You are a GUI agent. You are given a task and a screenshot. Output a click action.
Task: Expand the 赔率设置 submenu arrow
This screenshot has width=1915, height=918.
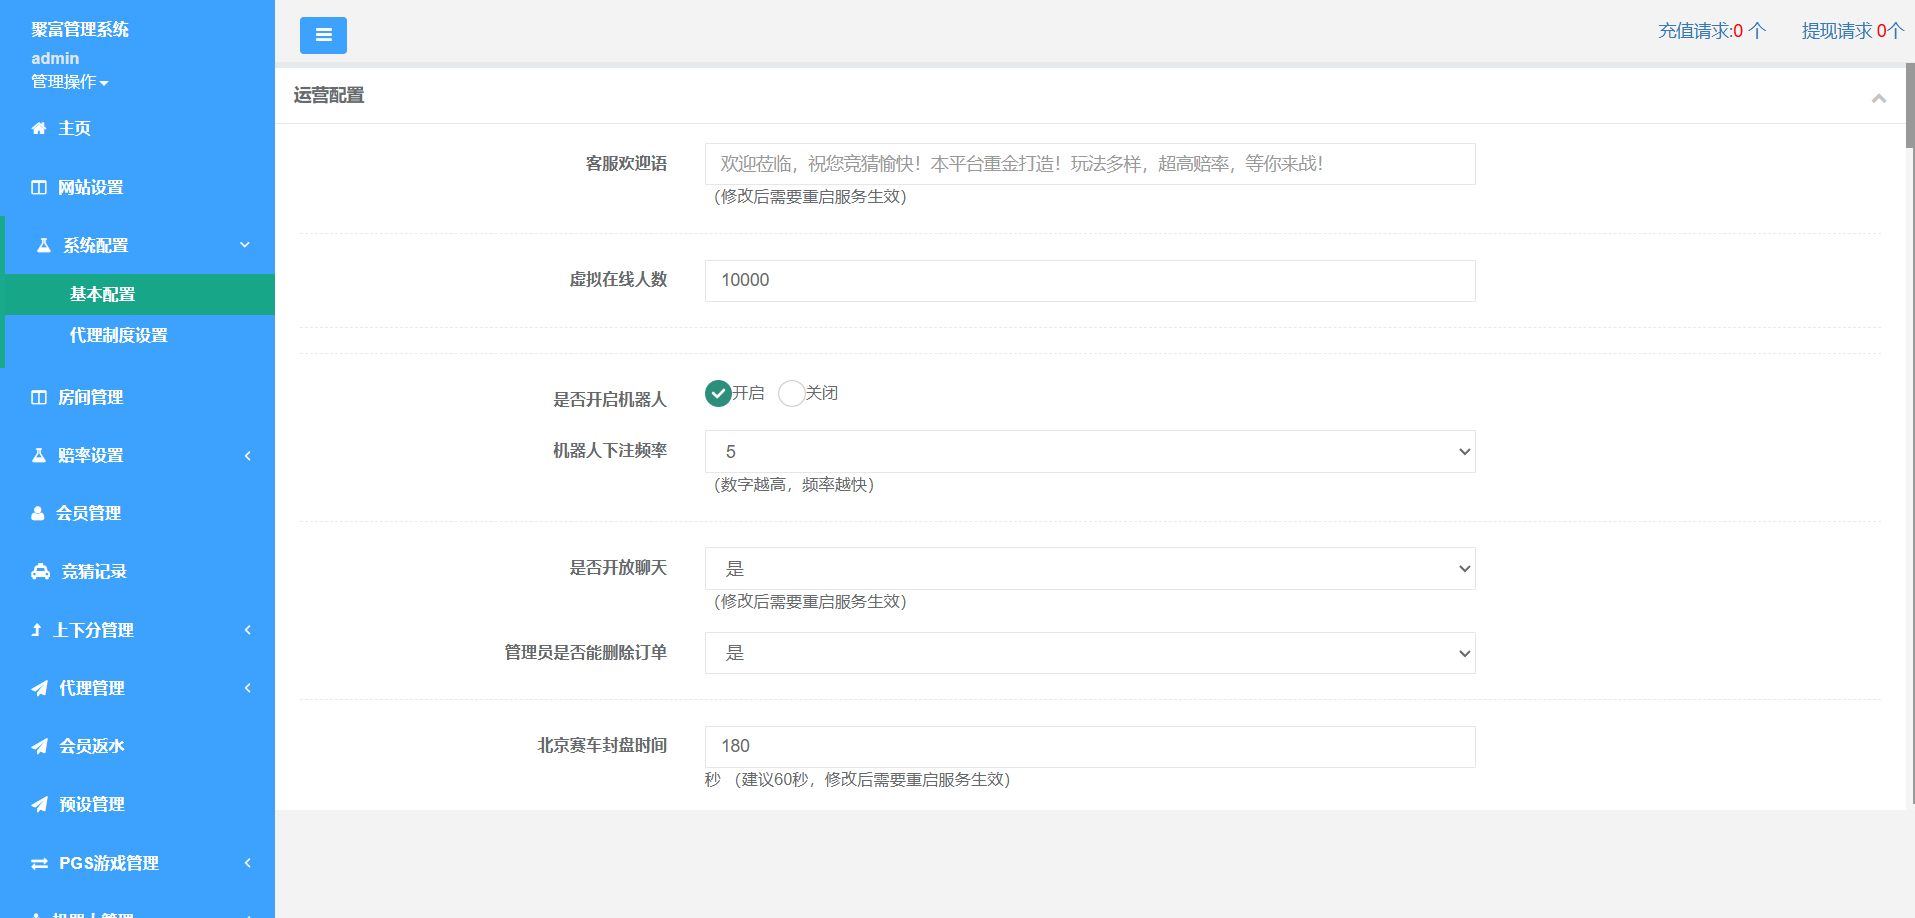coord(248,456)
